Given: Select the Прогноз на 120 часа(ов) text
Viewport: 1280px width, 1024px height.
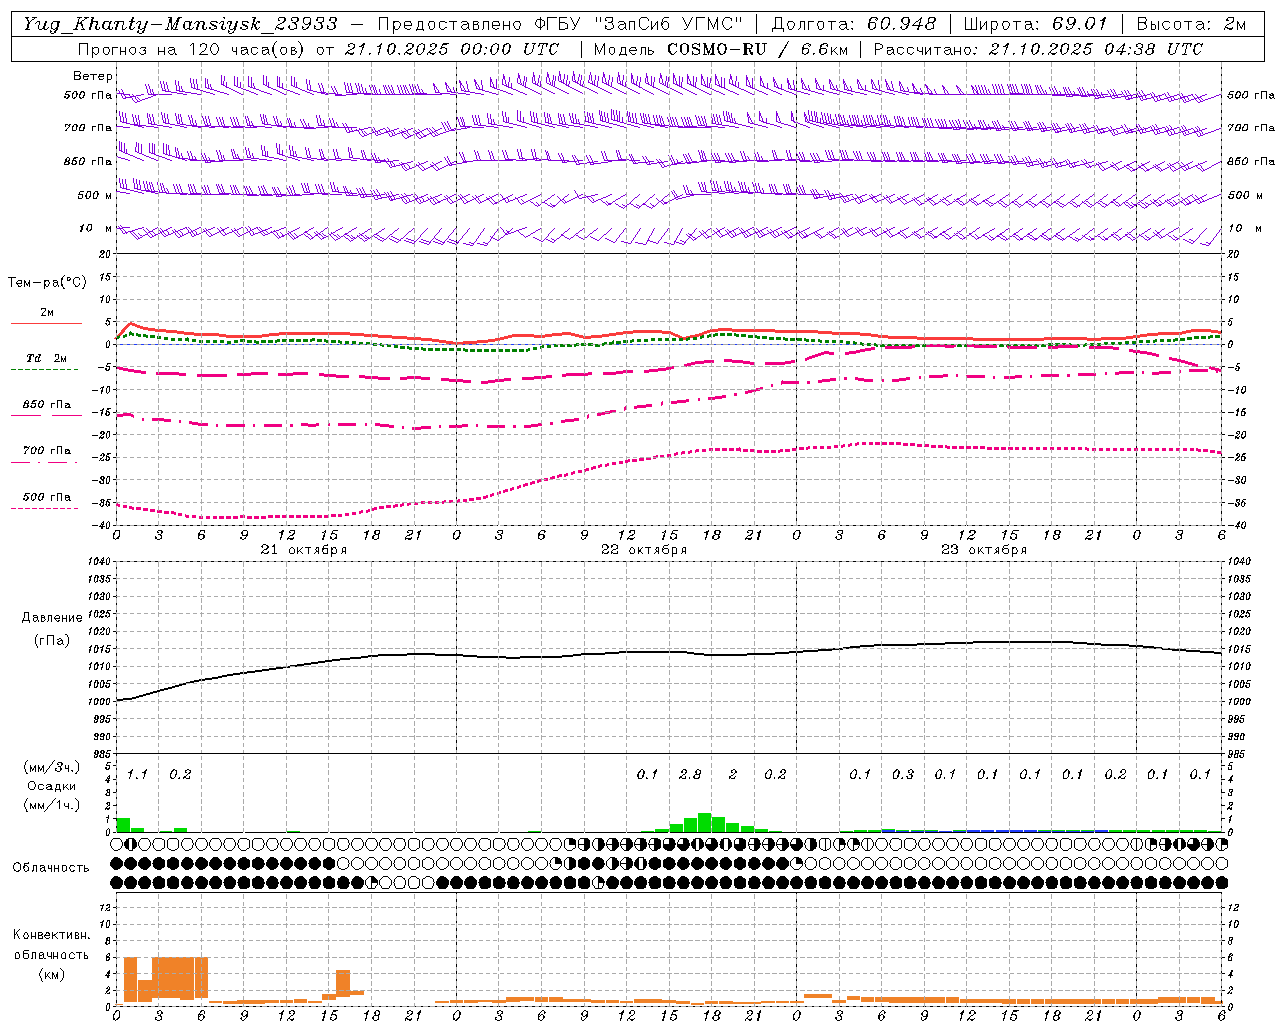Looking at the screenshot, I should pyautogui.click(x=192, y=49).
